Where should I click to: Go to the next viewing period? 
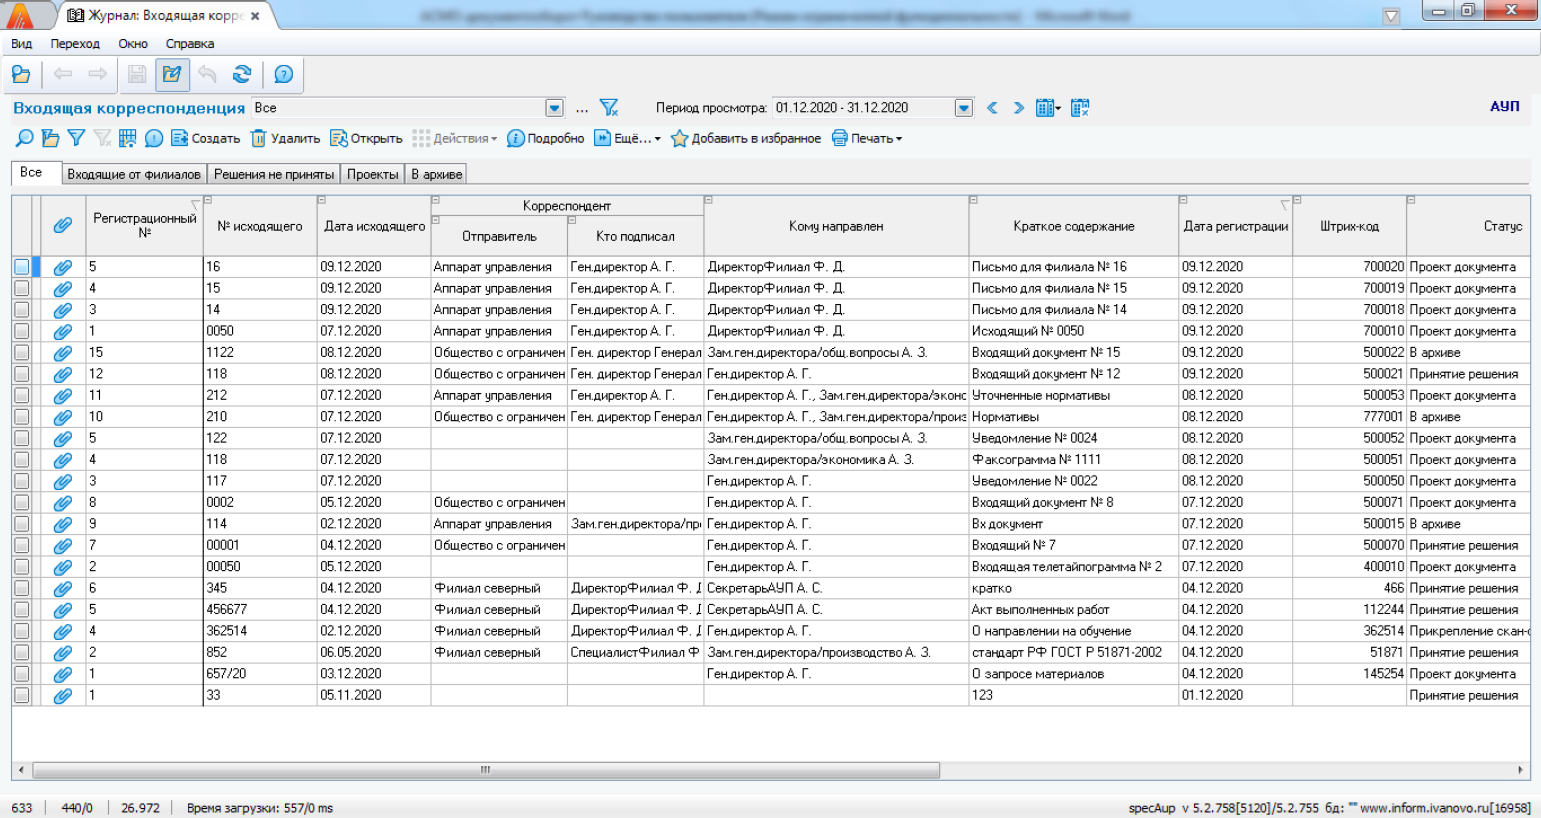(1018, 108)
